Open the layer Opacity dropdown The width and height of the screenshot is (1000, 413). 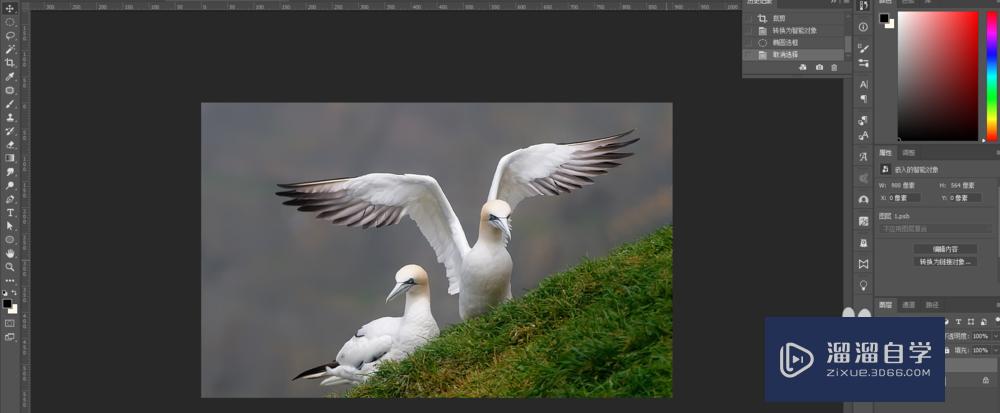[995, 336]
